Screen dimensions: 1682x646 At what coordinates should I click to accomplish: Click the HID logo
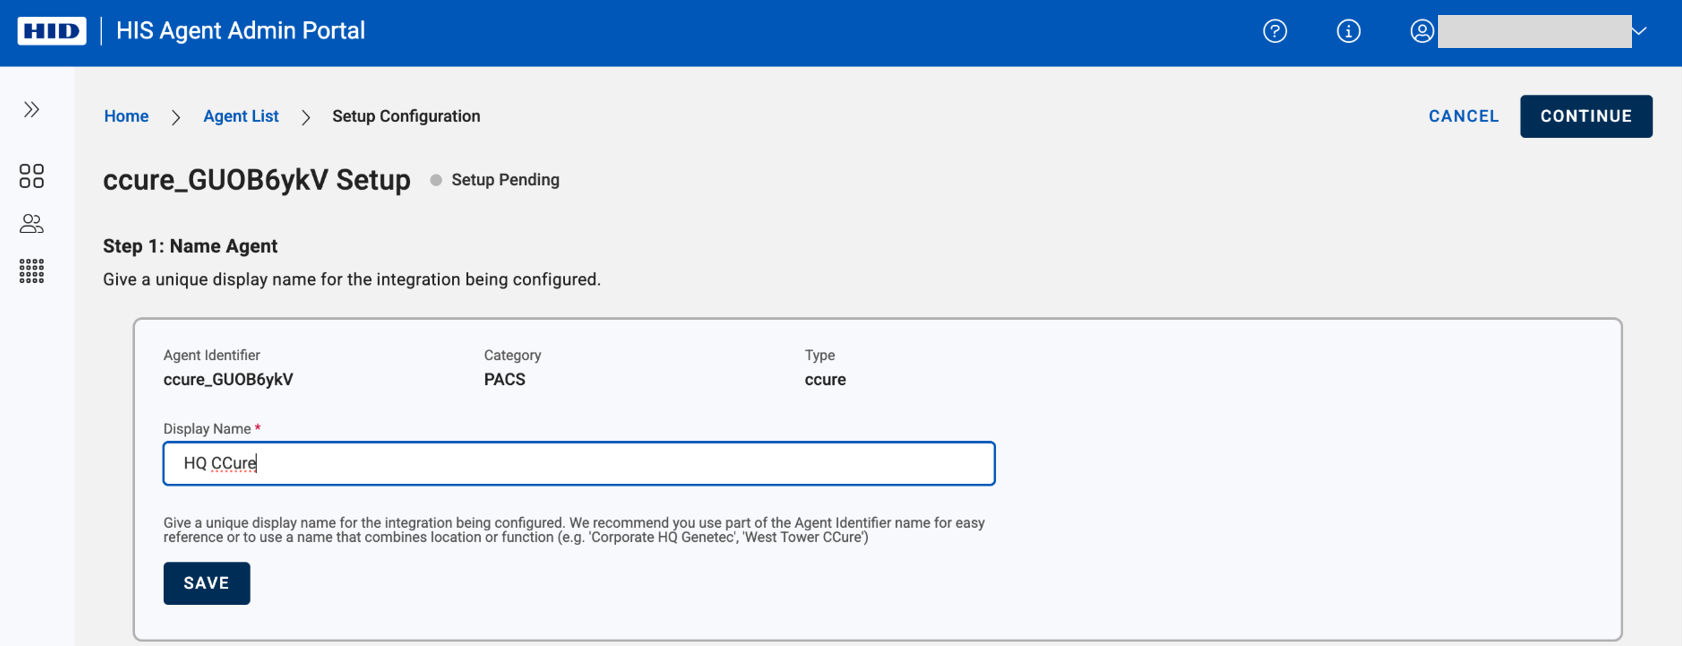click(x=52, y=31)
